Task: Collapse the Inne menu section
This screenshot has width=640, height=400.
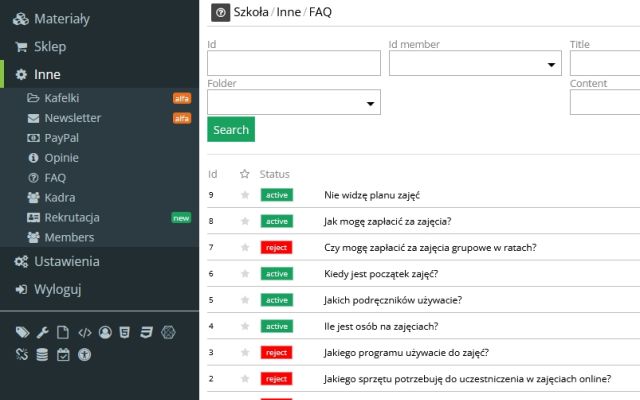Action: point(47,74)
